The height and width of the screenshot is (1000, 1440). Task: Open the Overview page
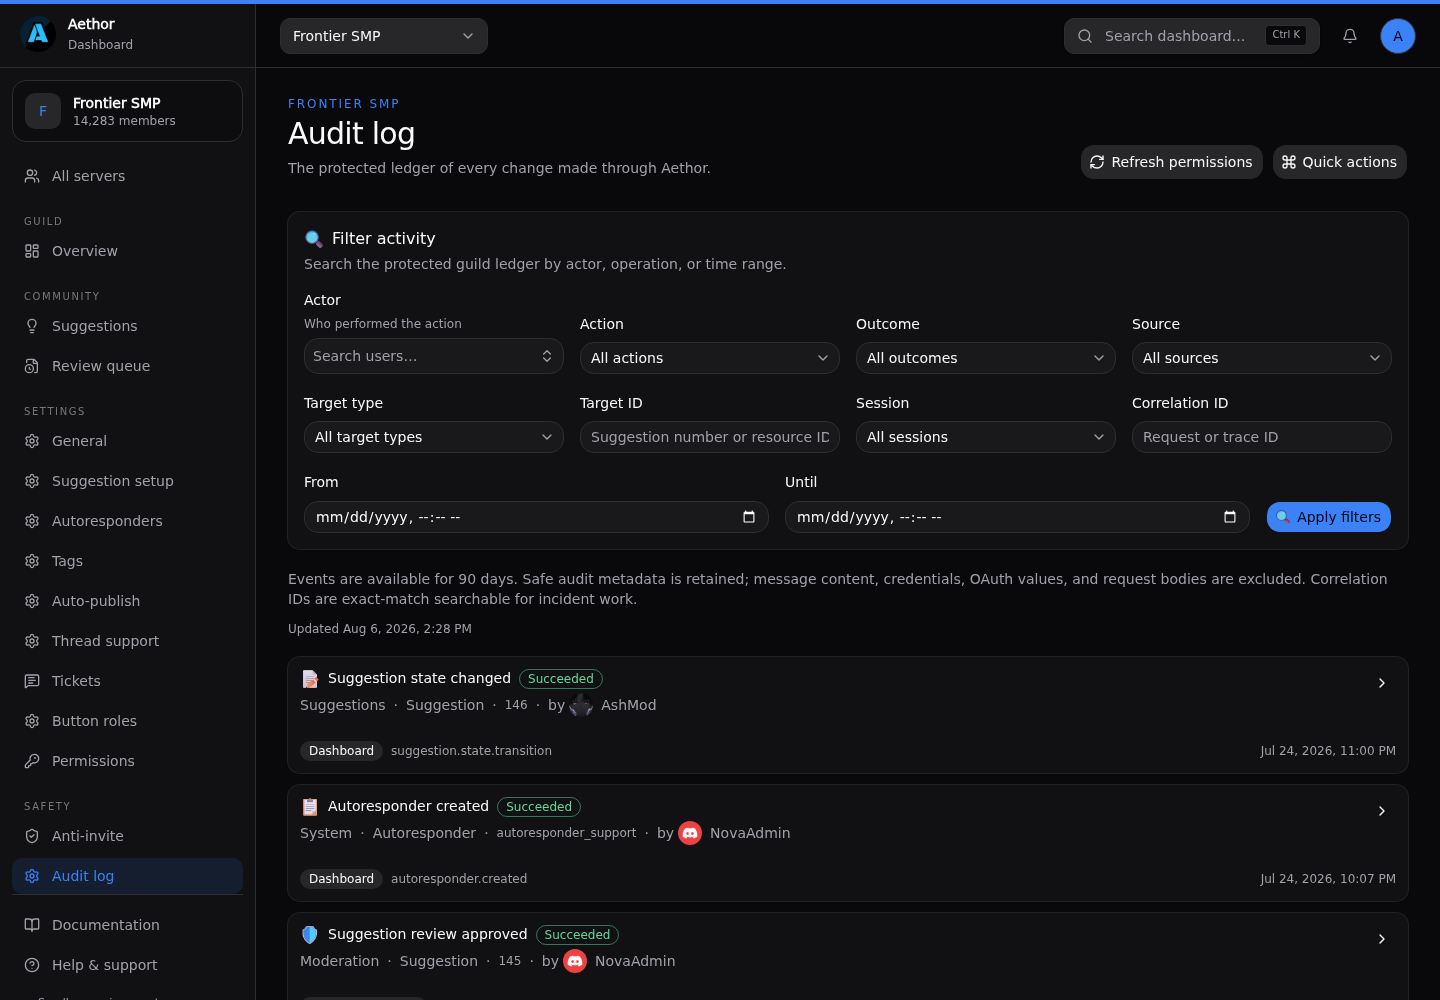[127, 251]
